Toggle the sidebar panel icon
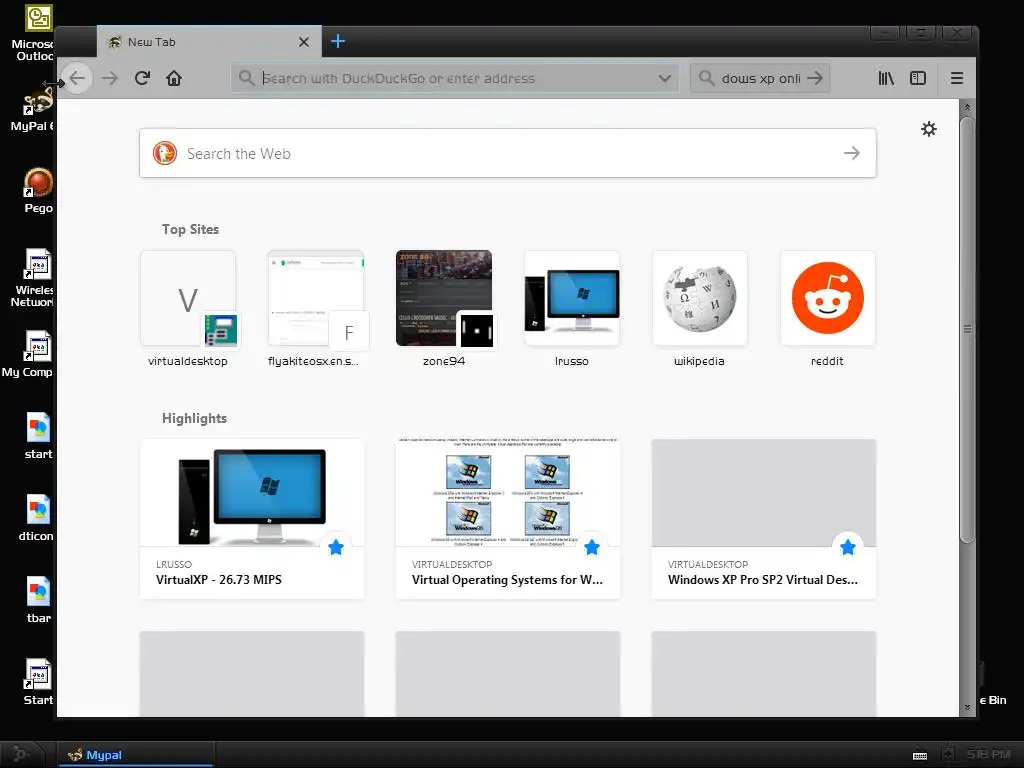 (x=918, y=78)
